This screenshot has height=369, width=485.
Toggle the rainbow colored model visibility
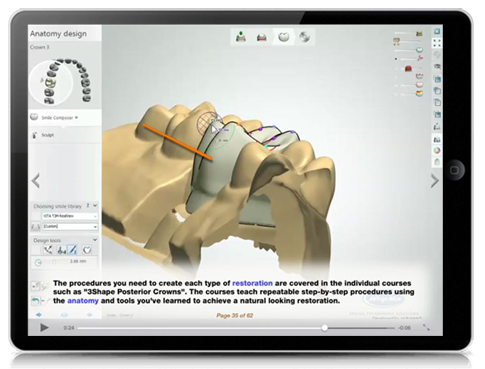[419, 94]
